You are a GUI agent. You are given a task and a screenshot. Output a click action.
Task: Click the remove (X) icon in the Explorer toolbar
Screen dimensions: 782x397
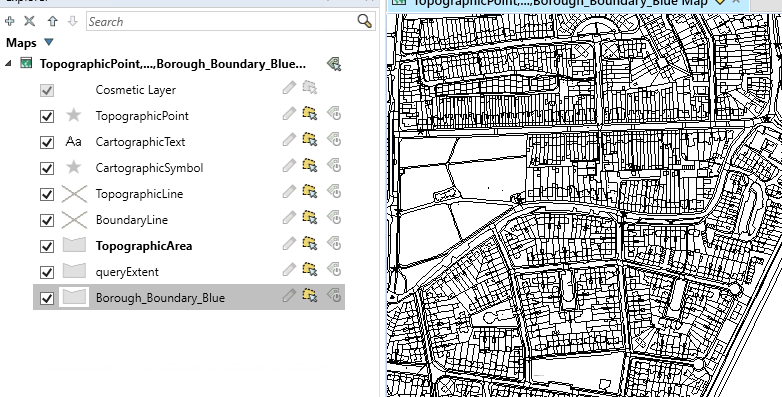coord(30,21)
